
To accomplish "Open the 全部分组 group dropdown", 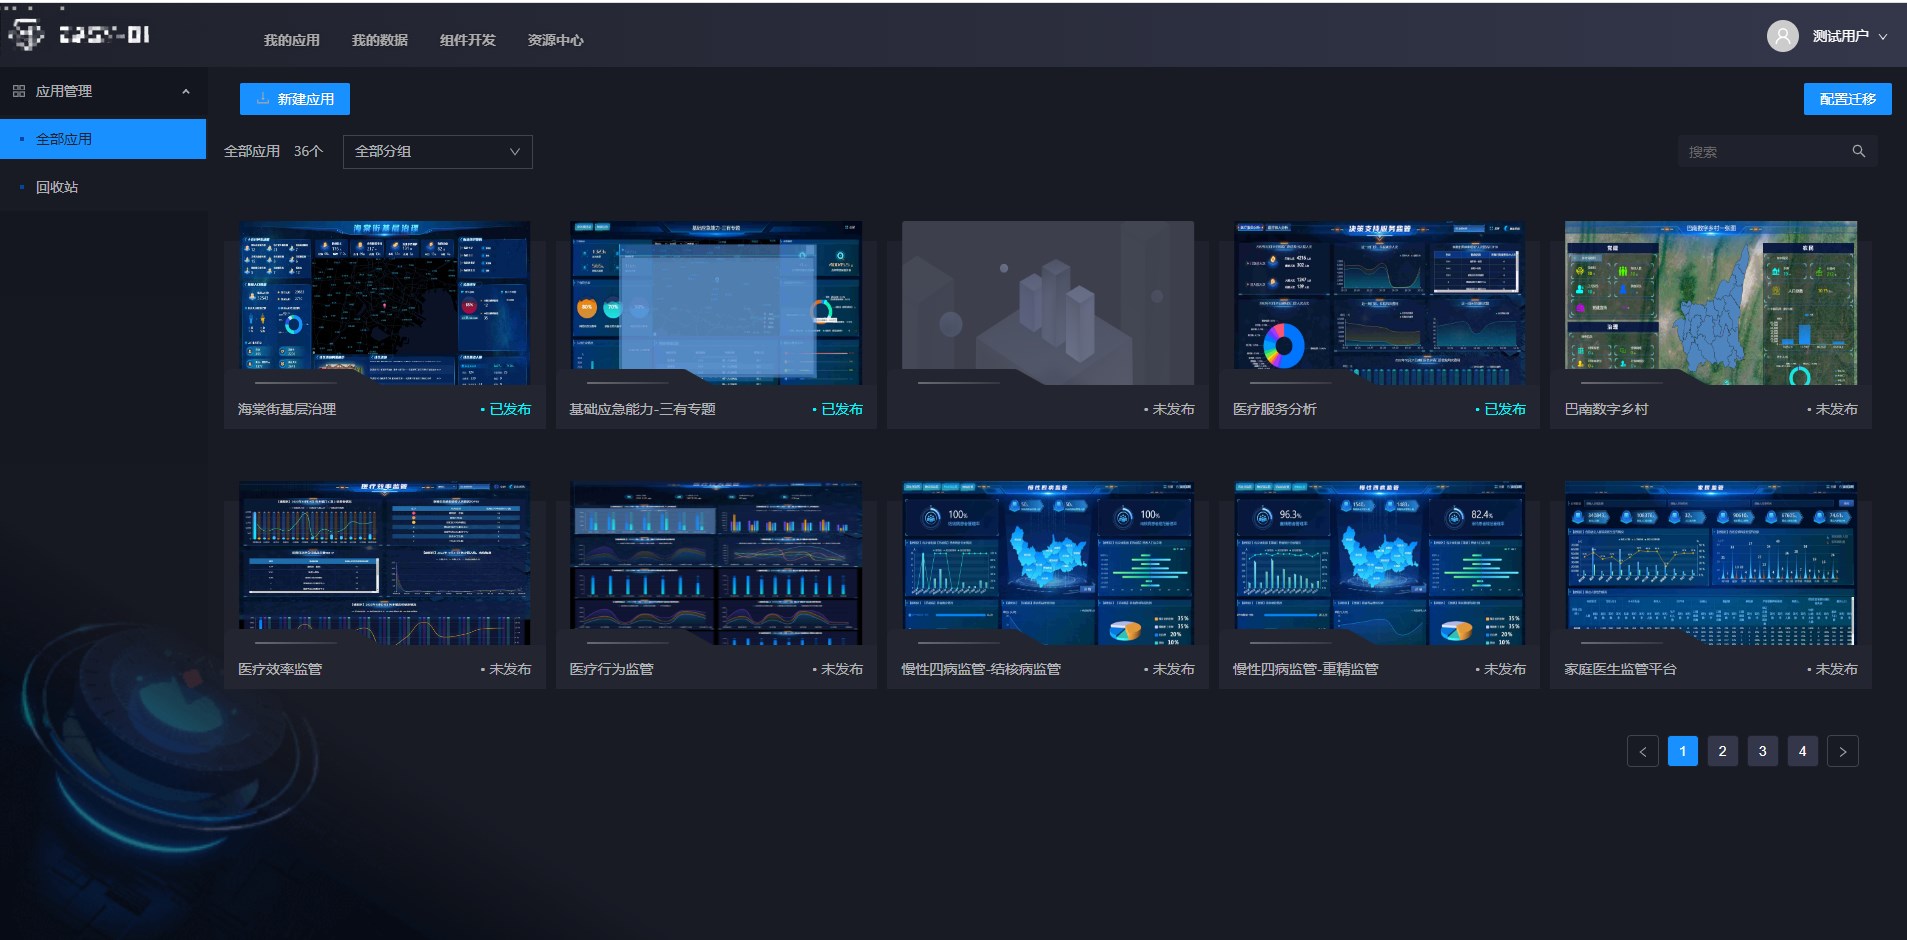I will click(437, 152).
